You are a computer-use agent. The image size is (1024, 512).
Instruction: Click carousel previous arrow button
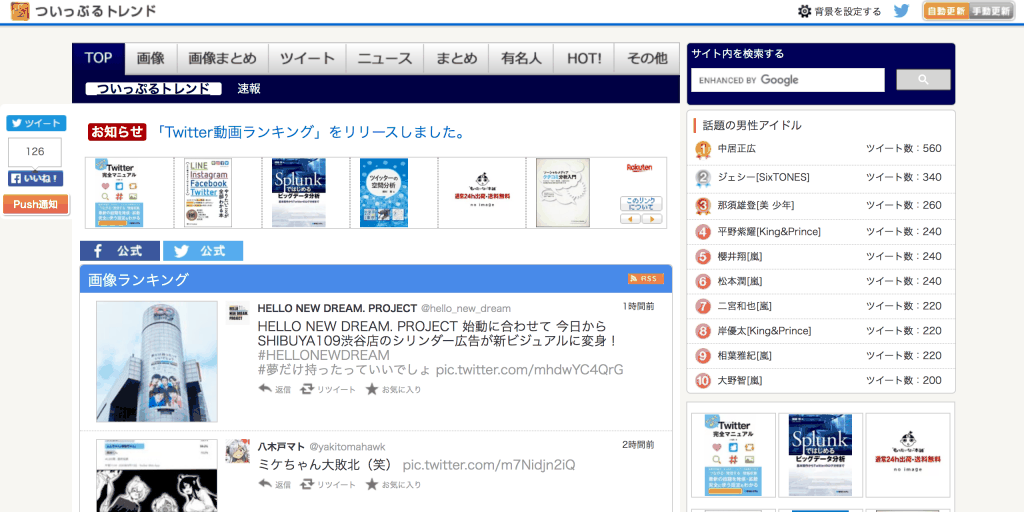630,219
